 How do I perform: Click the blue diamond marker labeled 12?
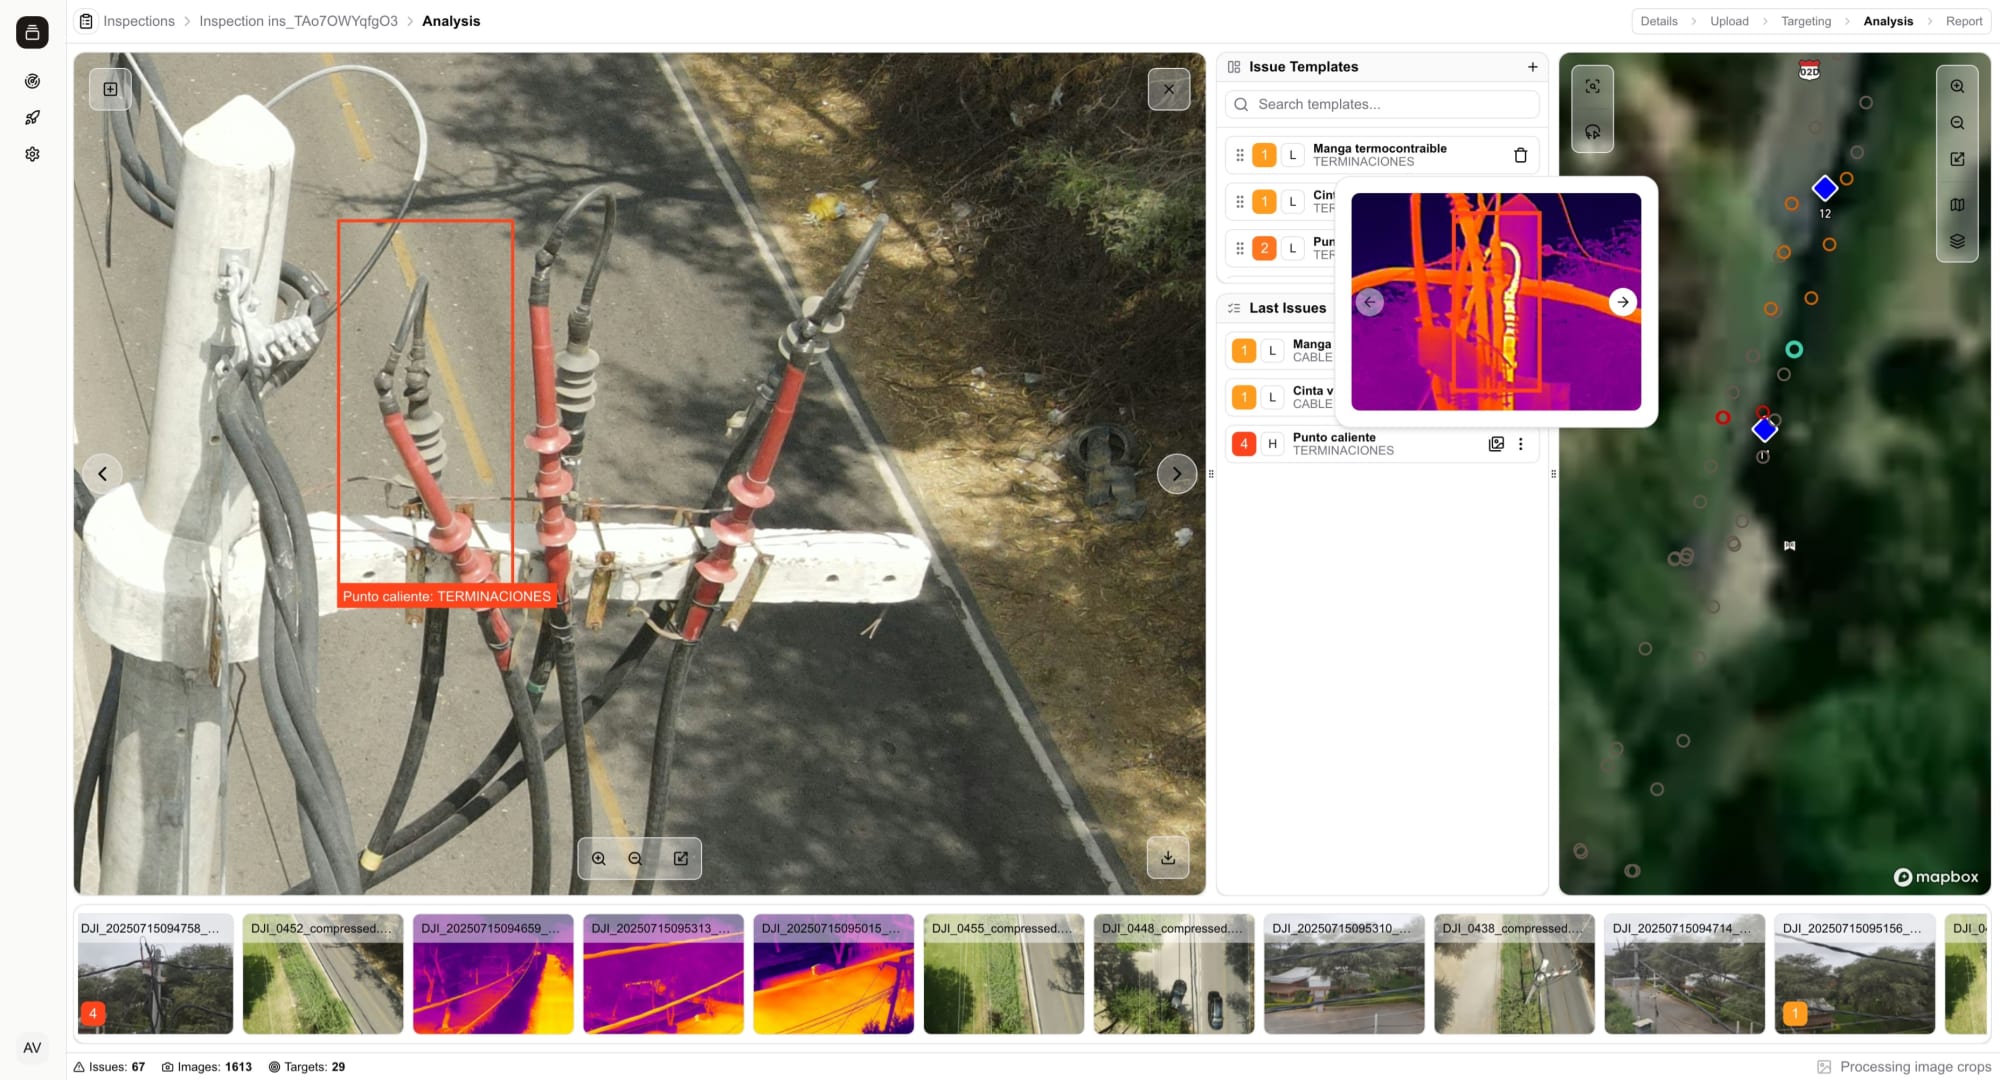point(1824,188)
